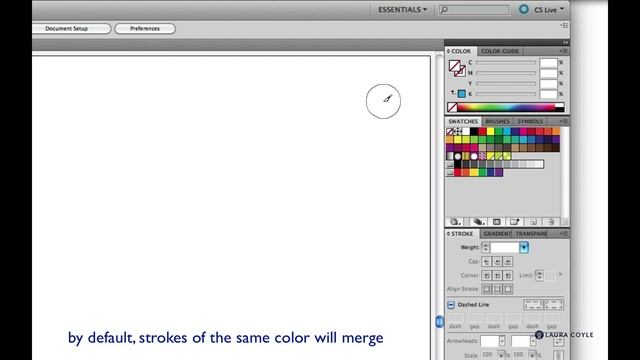Click the Cyan percentage field
This screenshot has width=640, height=360.
point(548,62)
